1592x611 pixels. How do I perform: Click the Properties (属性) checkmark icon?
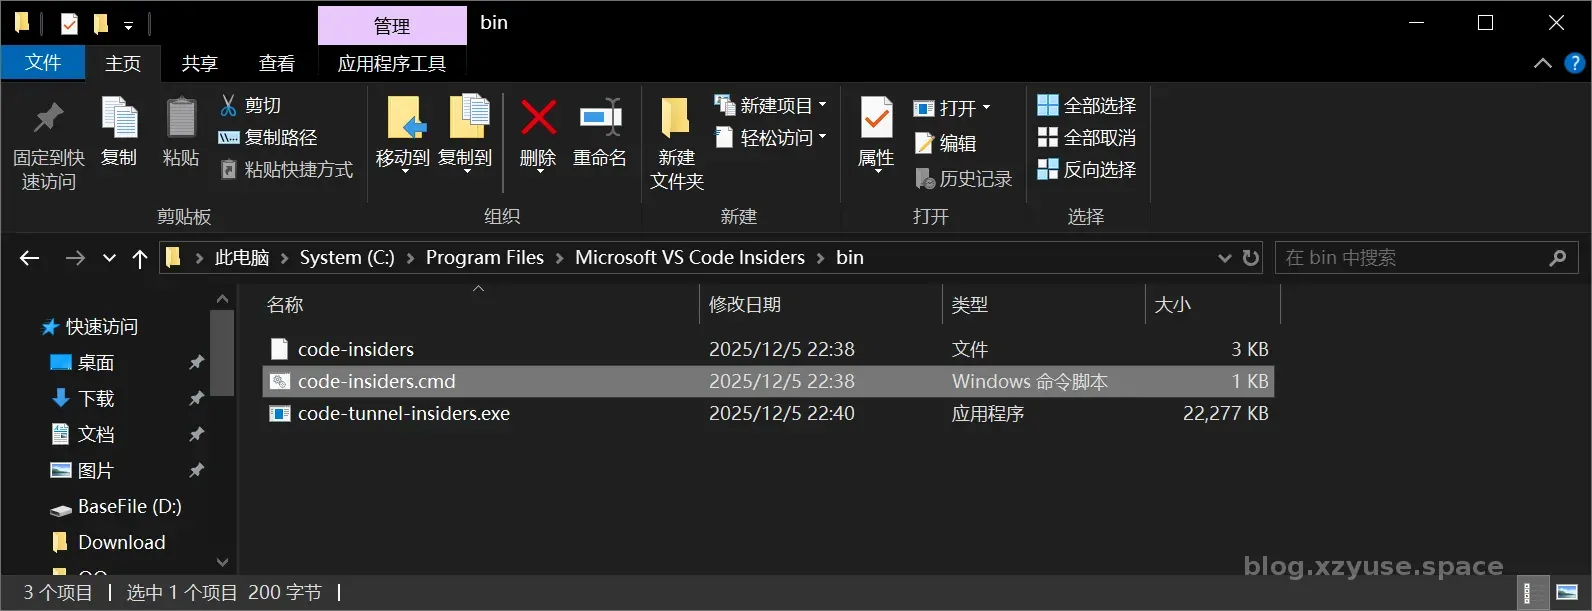point(876,118)
